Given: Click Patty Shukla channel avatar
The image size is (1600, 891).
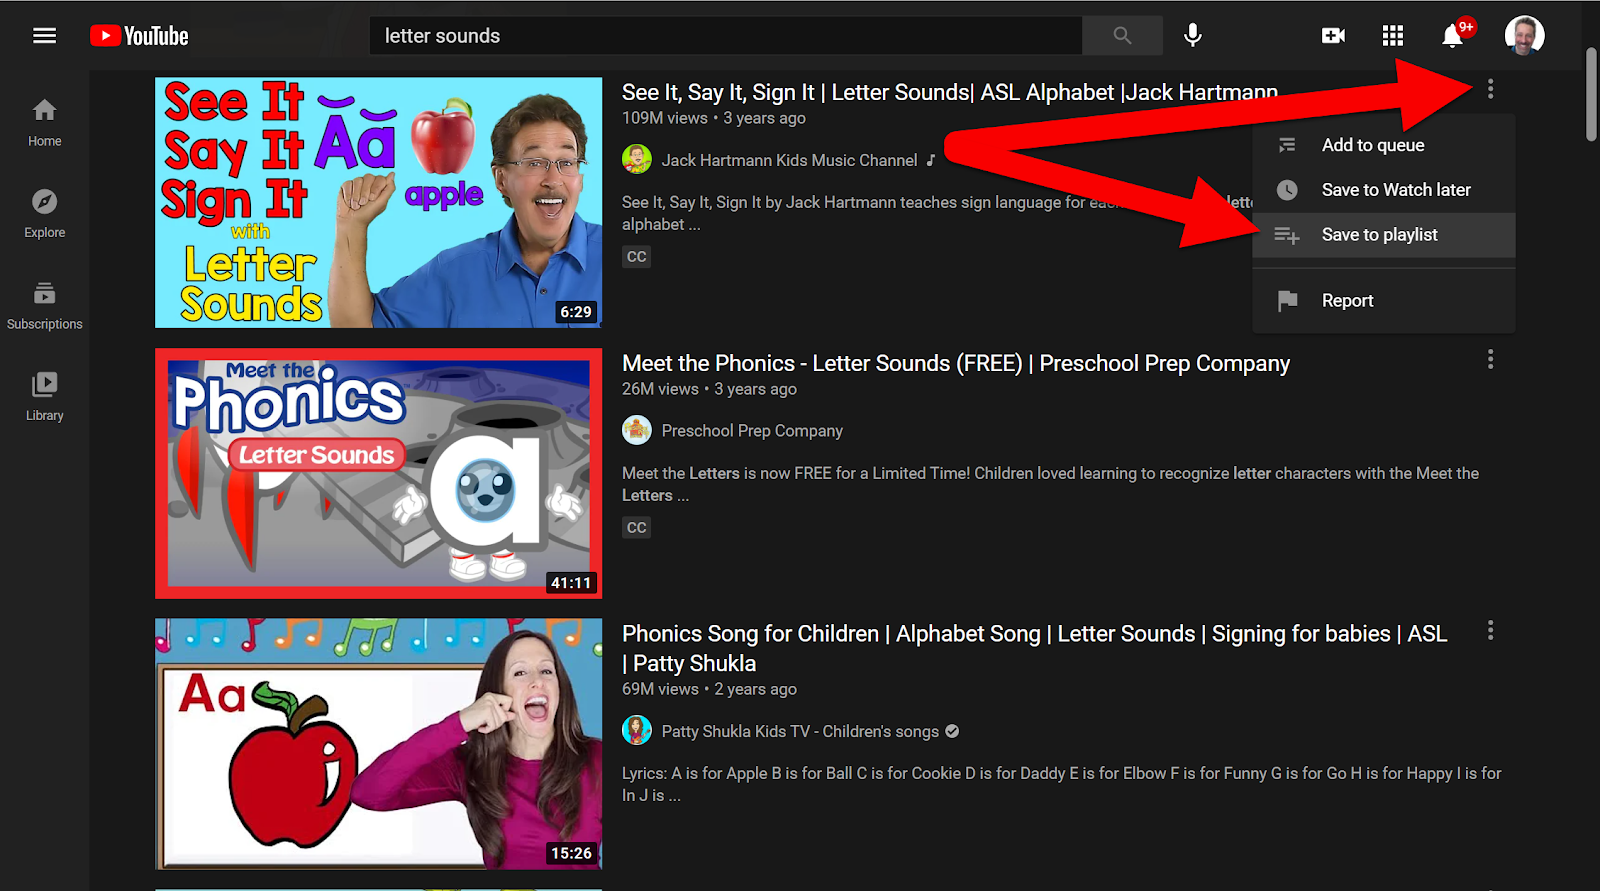Looking at the screenshot, I should pyautogui.click(x=637, y=730).
